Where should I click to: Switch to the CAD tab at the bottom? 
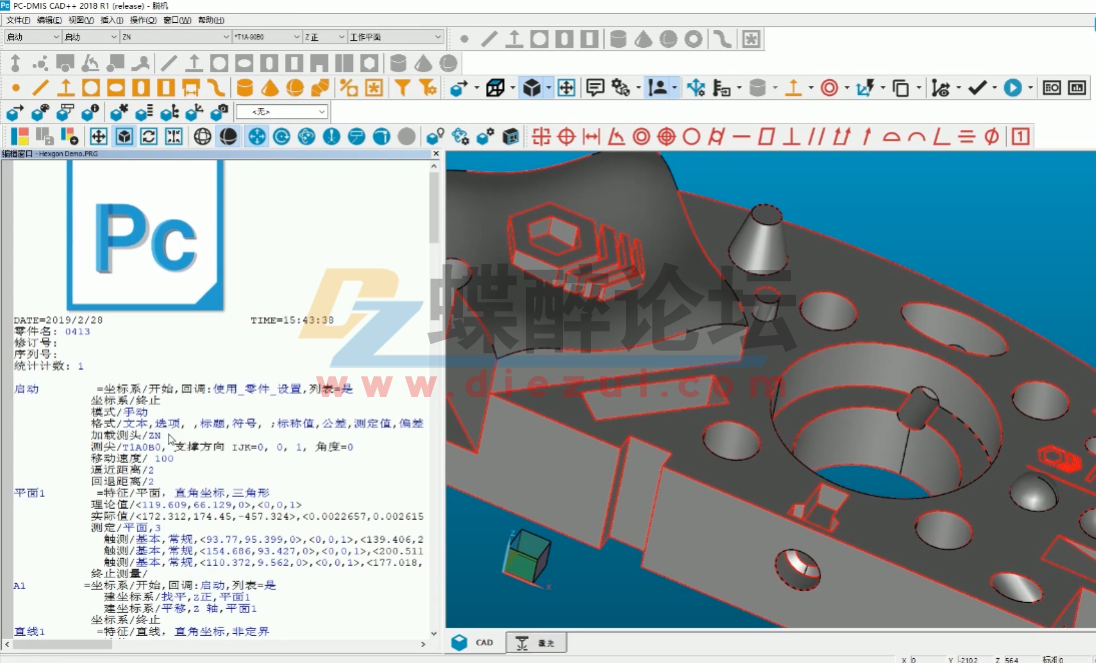coord(474,643)
